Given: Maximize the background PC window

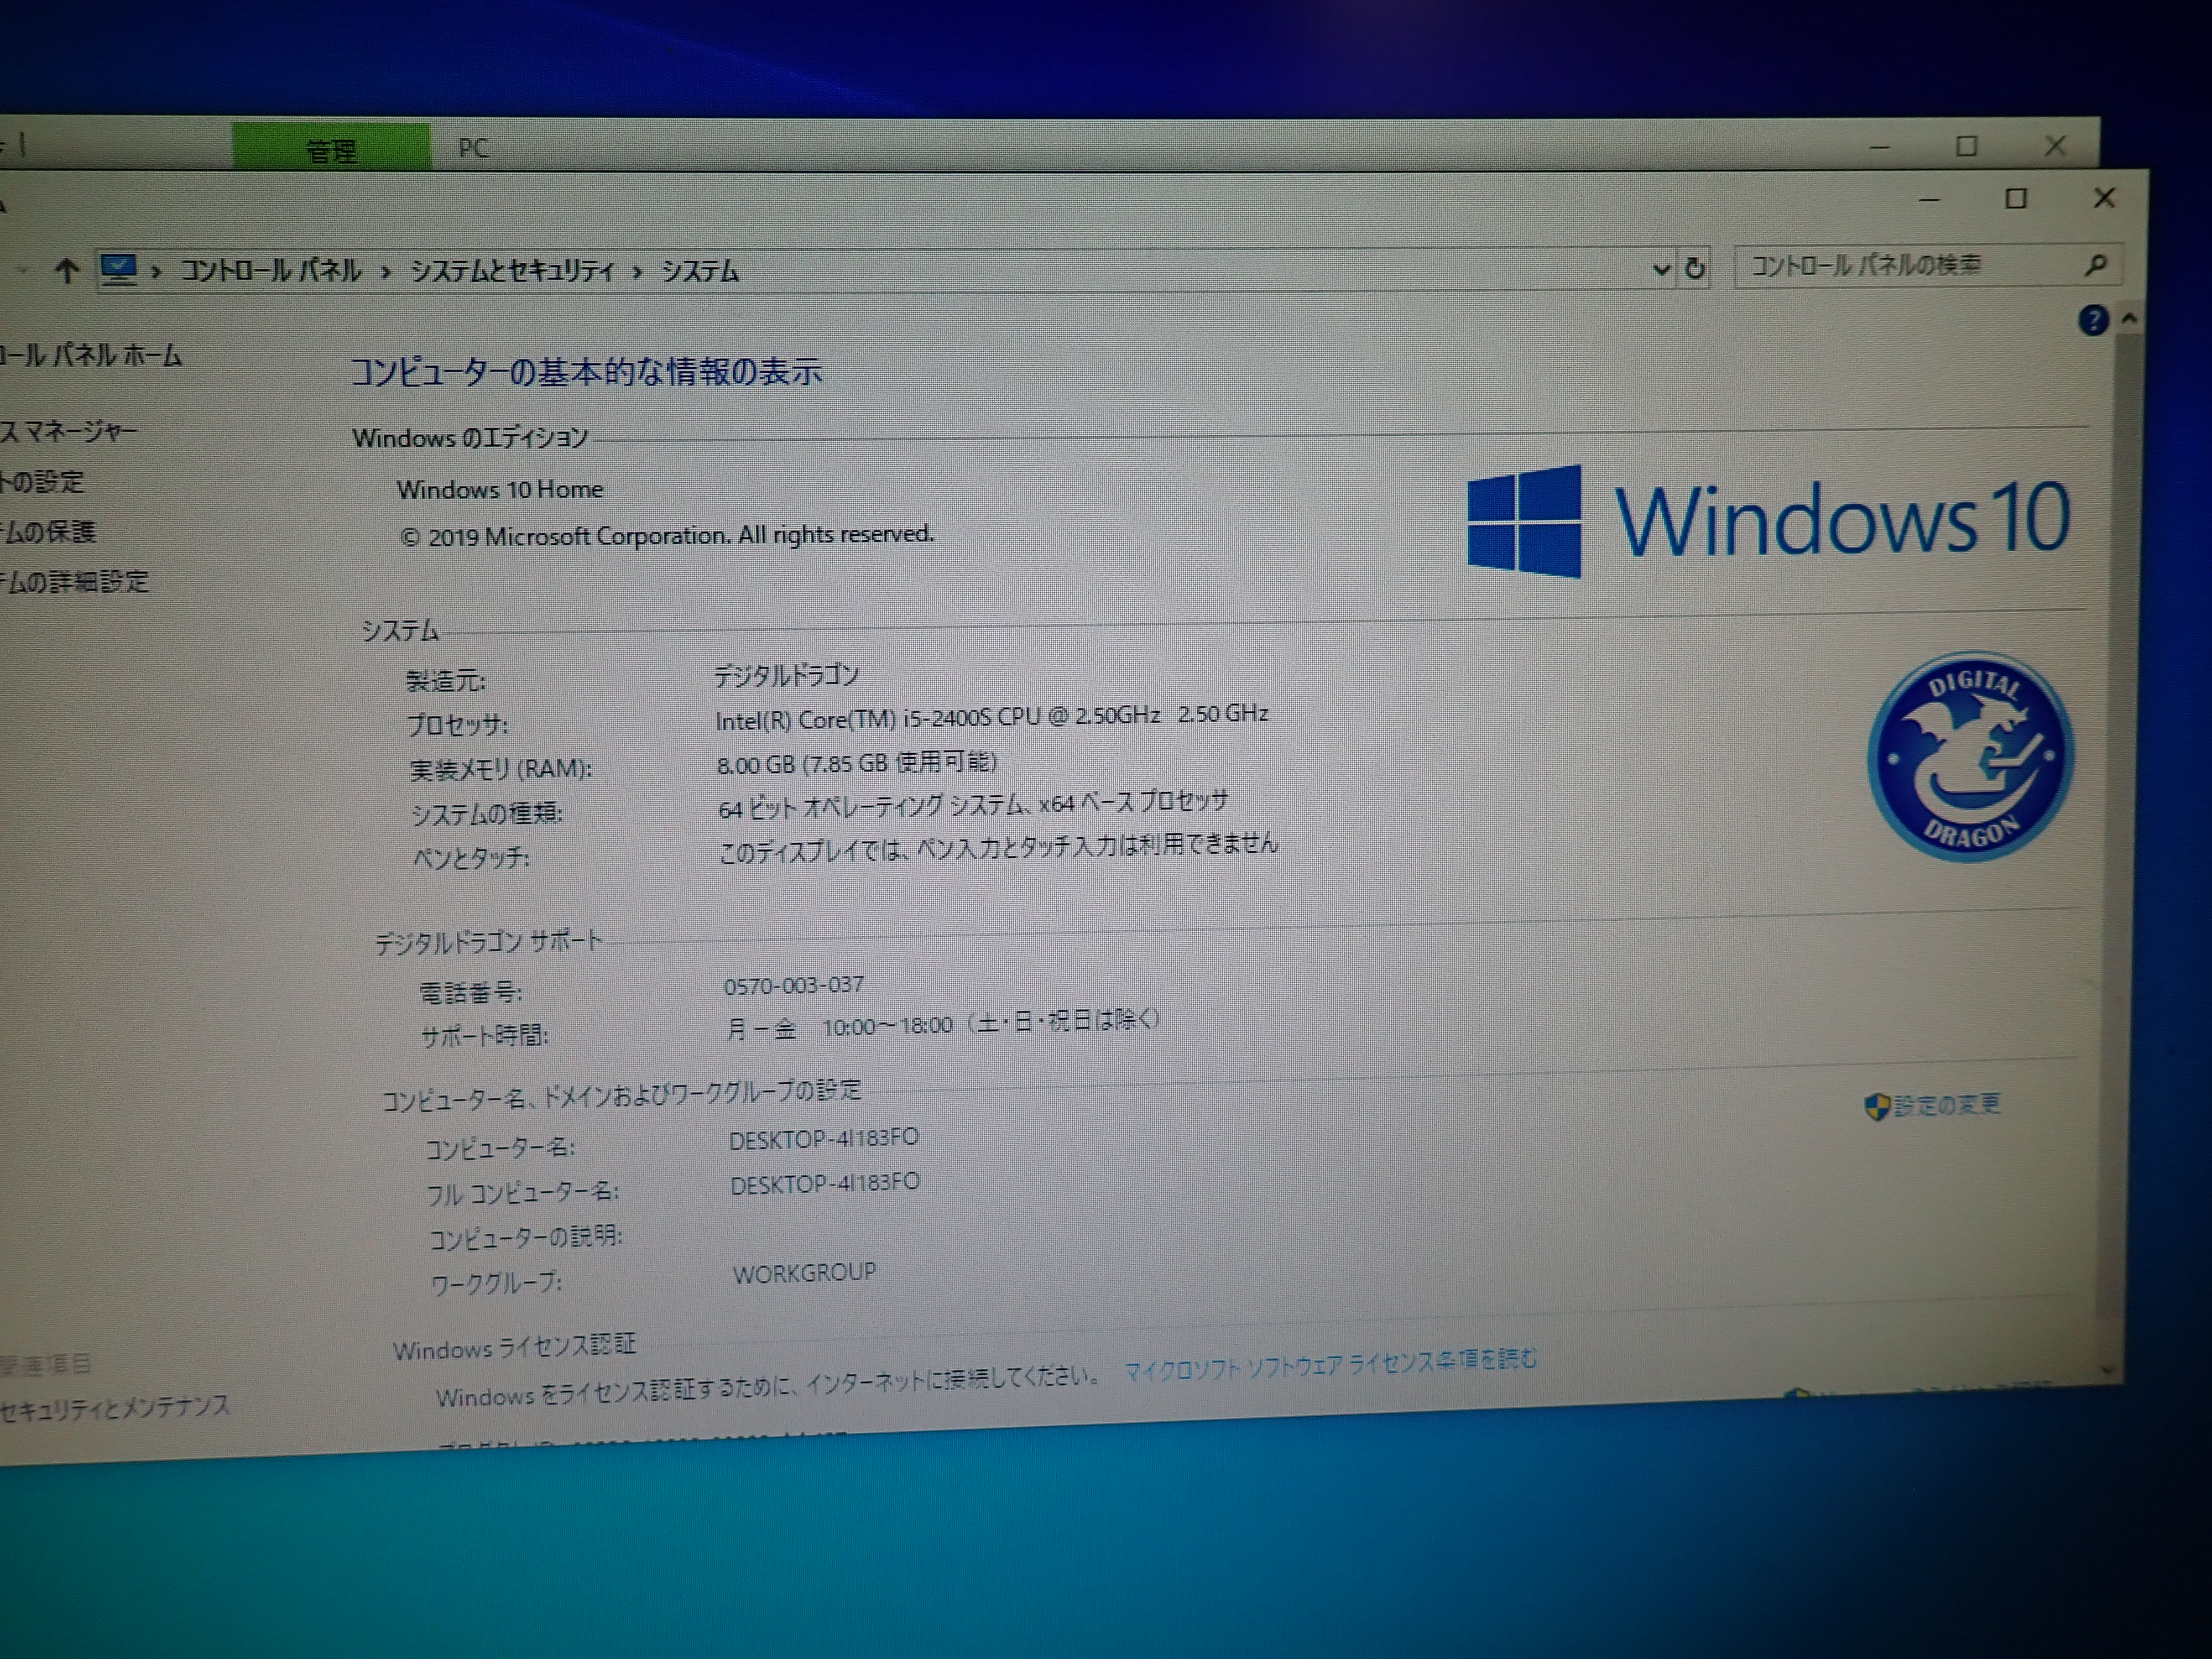Looking at the screenshot, I should tap(1966, 146).
